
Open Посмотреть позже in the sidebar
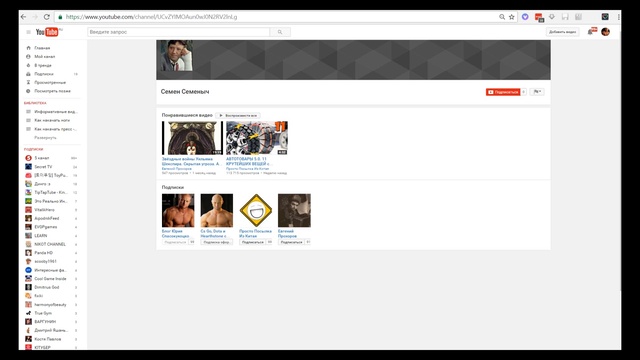tap(52, 91)
